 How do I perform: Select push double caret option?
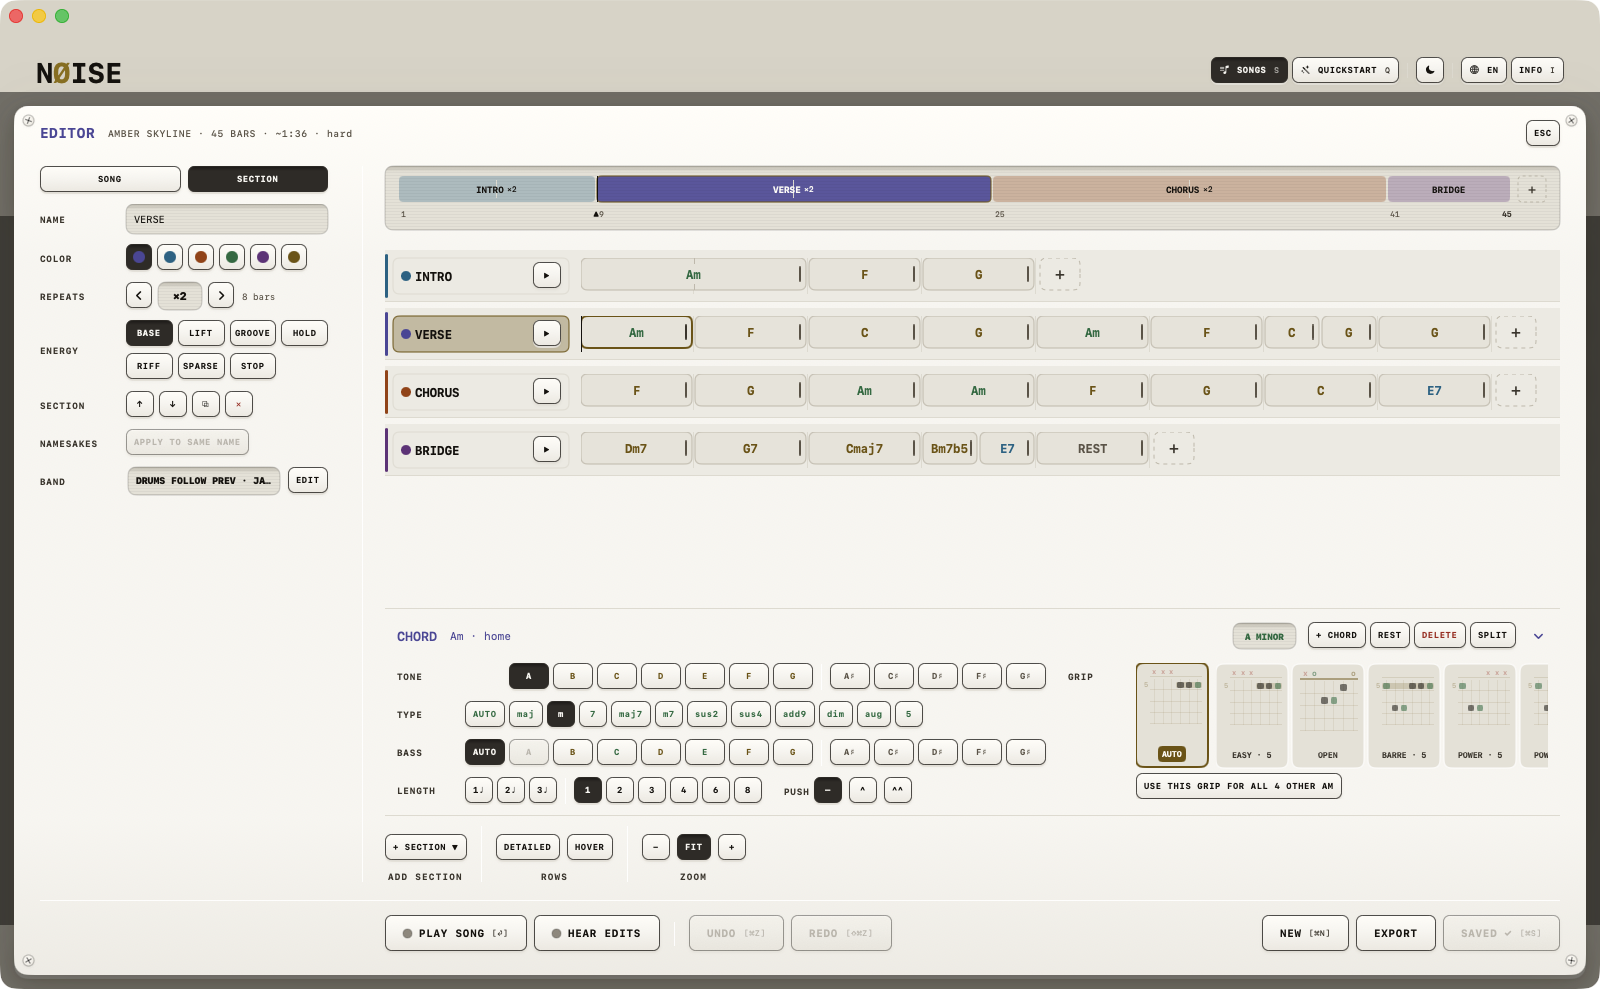click(x=898, y=790)
